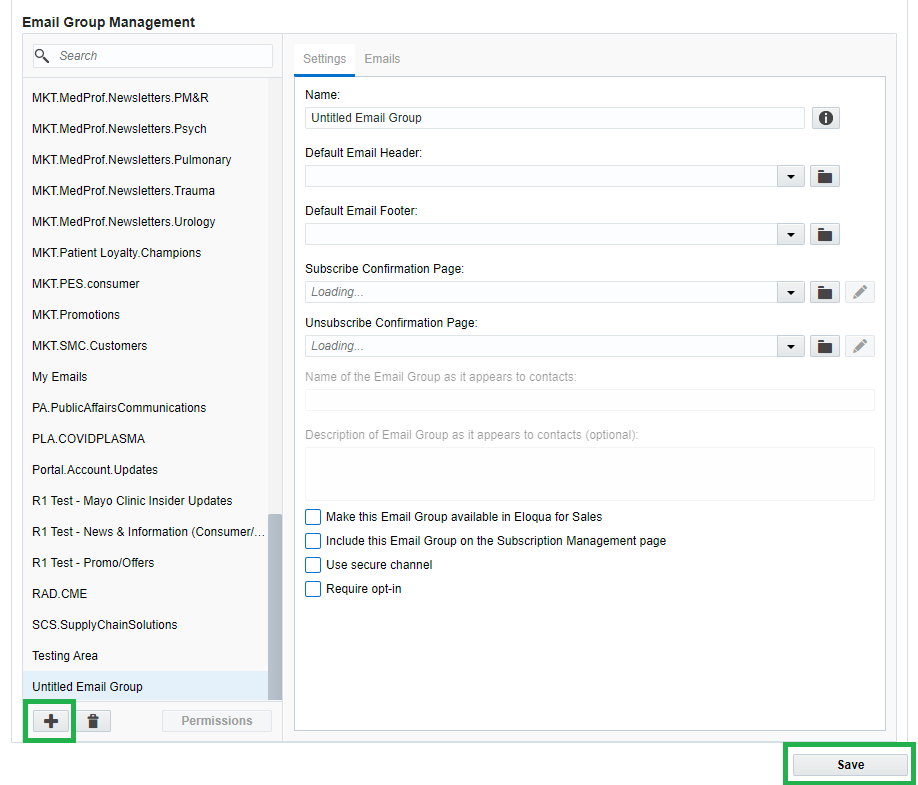This screenshot has width=918, height=785.
Task: Check Include on Subscription Management page
Action: (313, 541)
